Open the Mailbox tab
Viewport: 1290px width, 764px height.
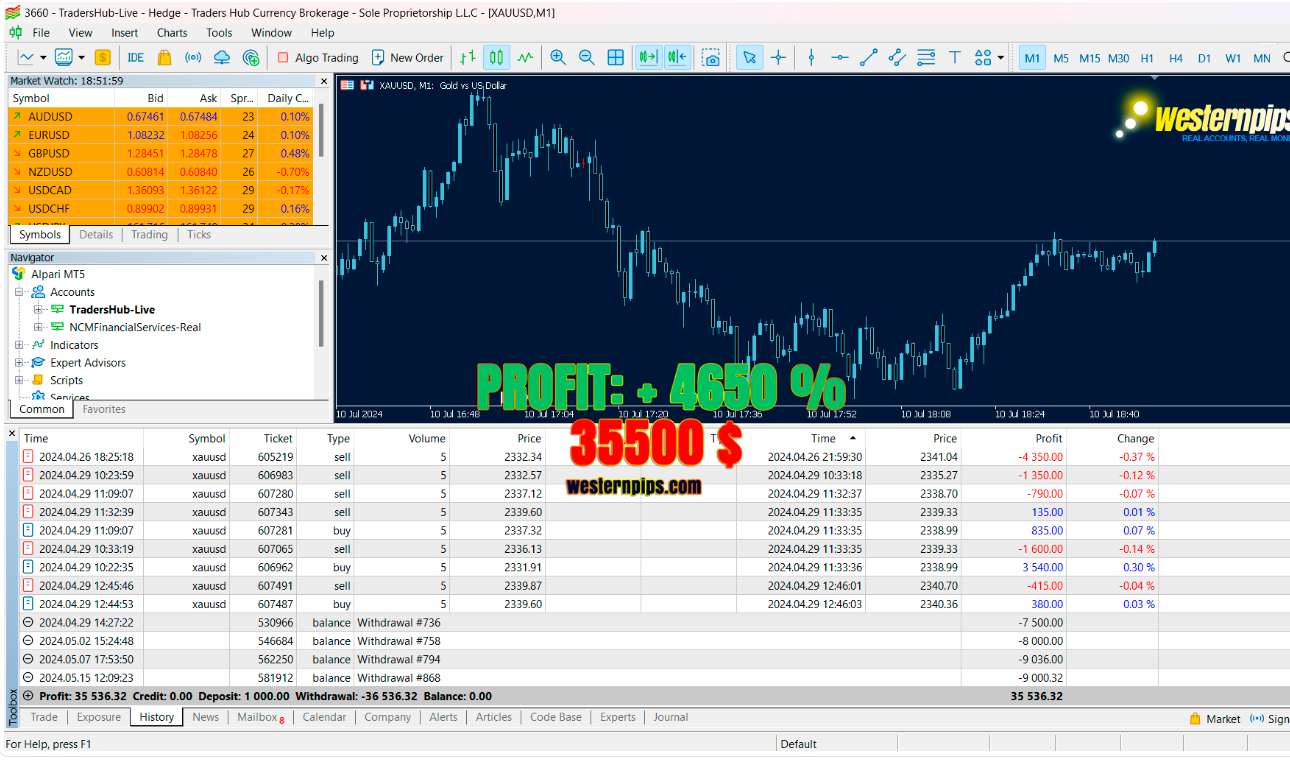261,717
